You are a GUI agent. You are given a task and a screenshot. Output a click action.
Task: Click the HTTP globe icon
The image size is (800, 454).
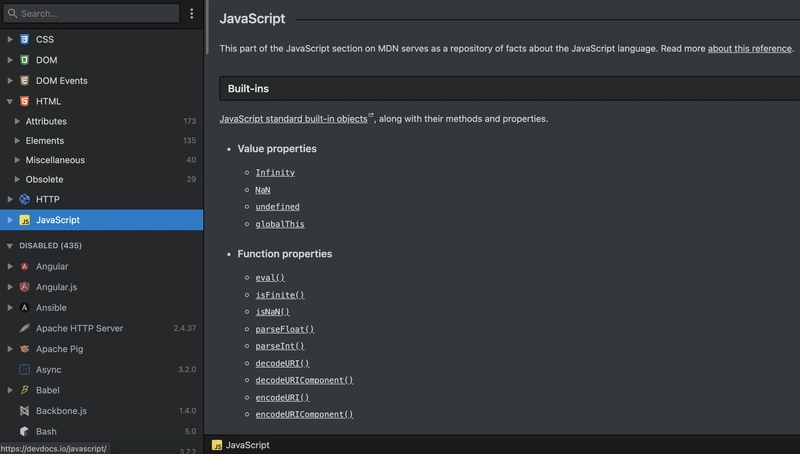click(x=24, y=199)
